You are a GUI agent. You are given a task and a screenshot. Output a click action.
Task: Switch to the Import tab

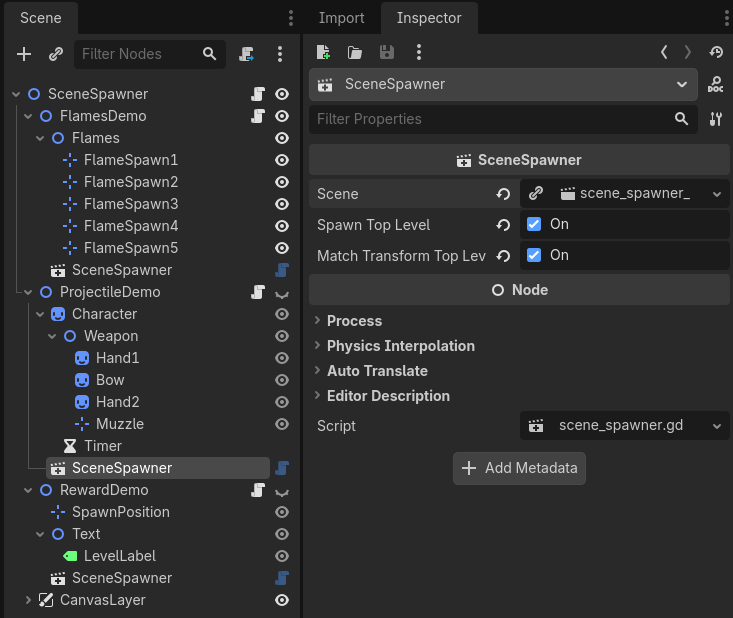click(x=341, y=18)
